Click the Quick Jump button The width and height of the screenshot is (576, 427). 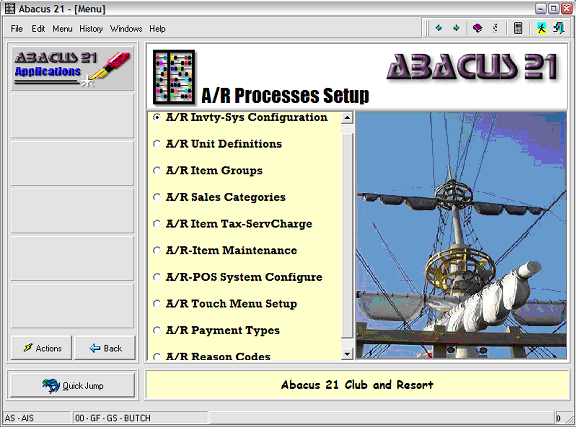[72, 385]
